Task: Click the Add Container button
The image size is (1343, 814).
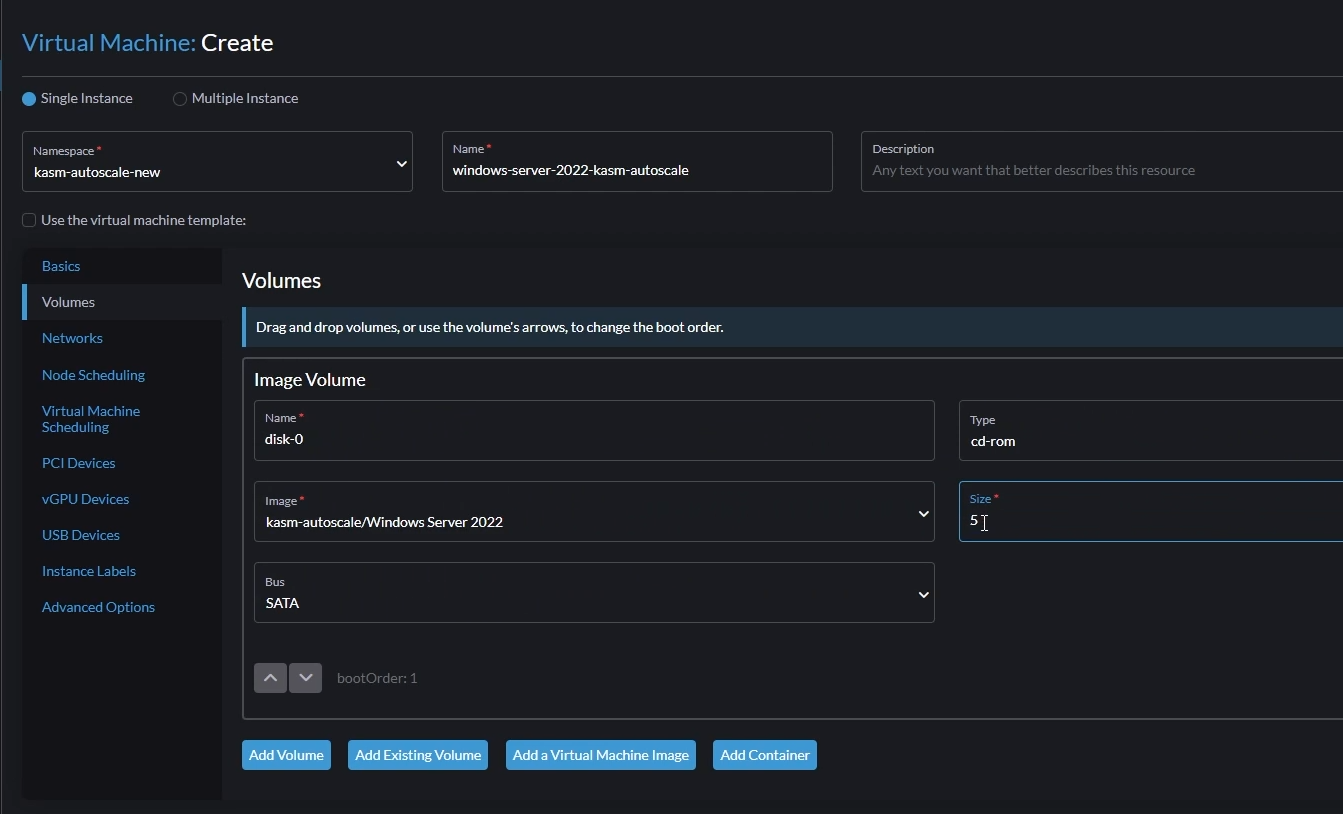Action: click(x=765, y=755)
